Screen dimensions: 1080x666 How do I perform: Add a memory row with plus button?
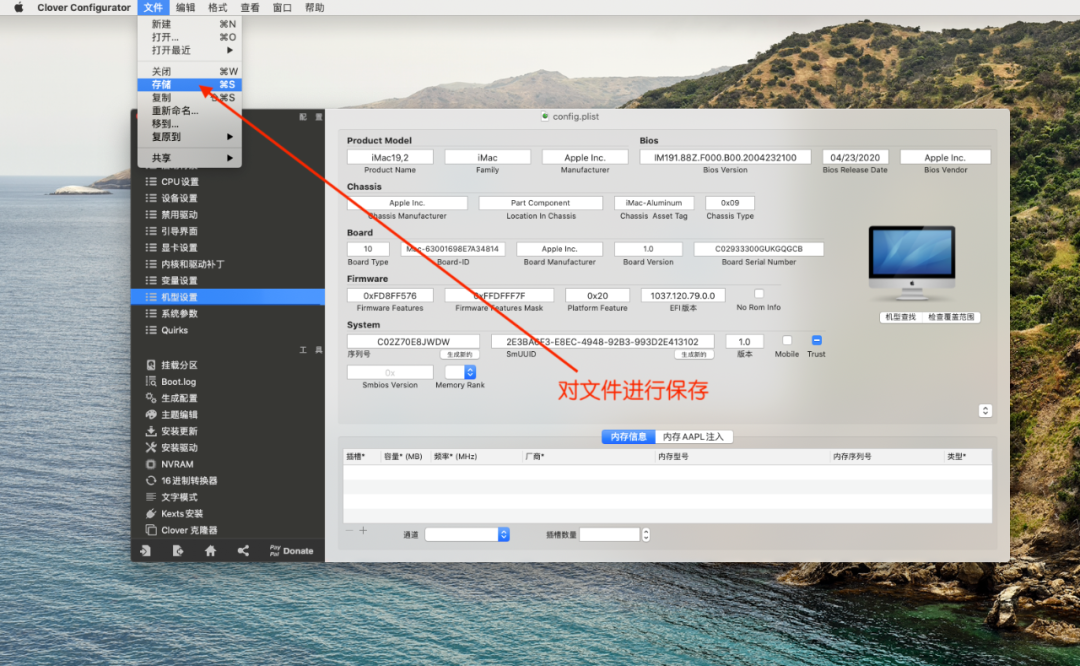(363, 530)
